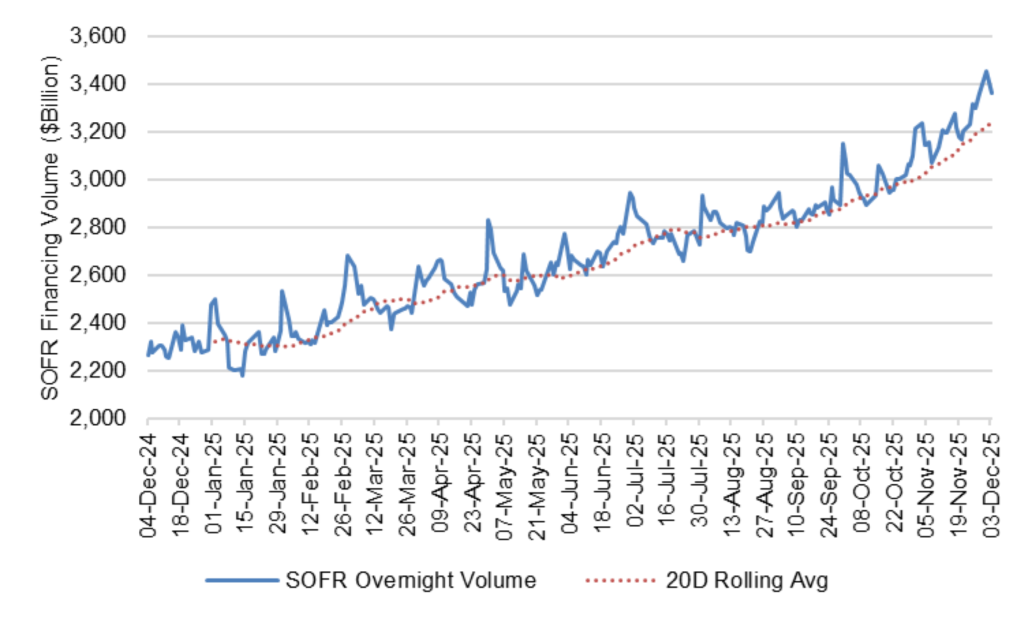Click the 3,400 y-axis tick label
This screenshot has height=621, width=1024.
[97, 85]
